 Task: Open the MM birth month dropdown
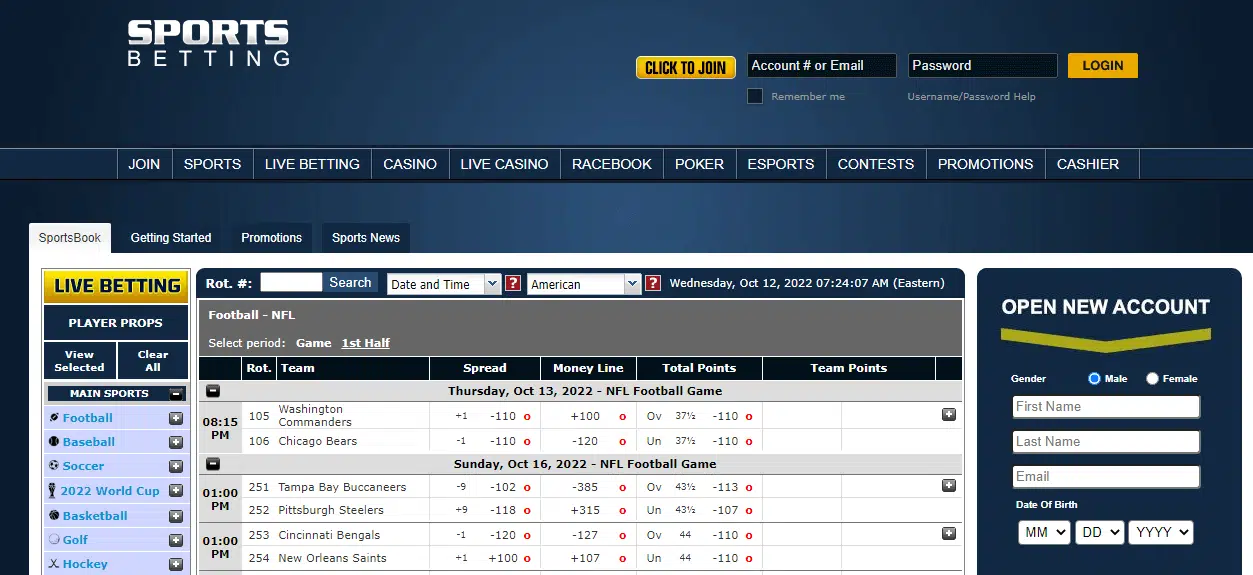point(1044,532)
